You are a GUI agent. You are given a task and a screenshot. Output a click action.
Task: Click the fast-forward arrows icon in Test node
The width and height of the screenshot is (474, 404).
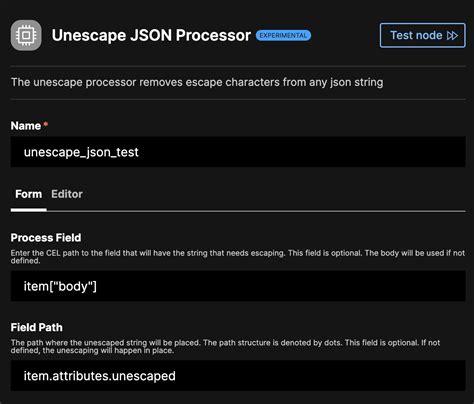tap(452, 35)
